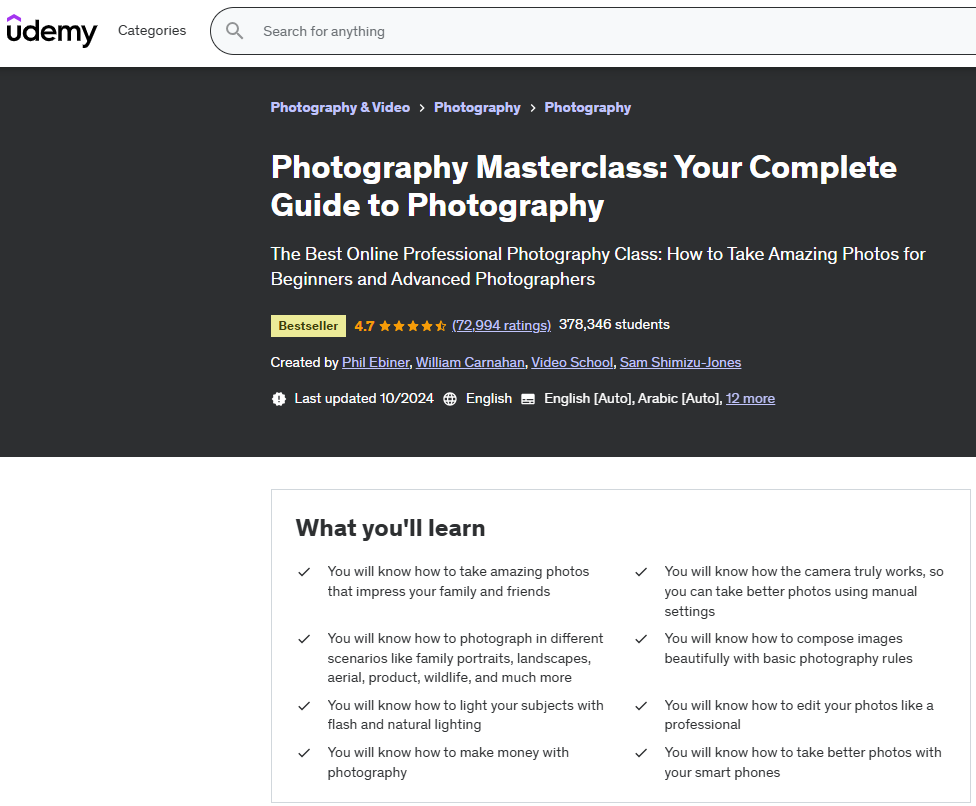
Task: Open the Categories menu
Action: point(152,31)
